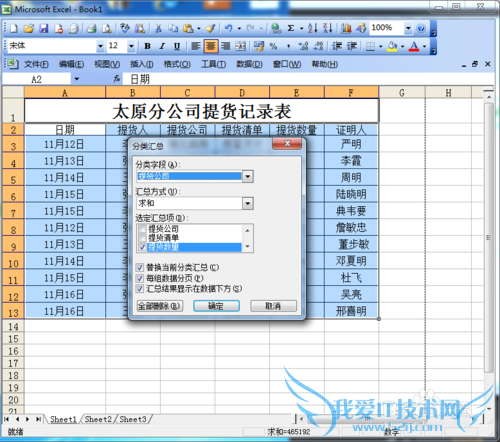Check 提货清单 in the subtotal items list
The height and width of the screenshot is (442, 500).
click(x=142, y=238)
